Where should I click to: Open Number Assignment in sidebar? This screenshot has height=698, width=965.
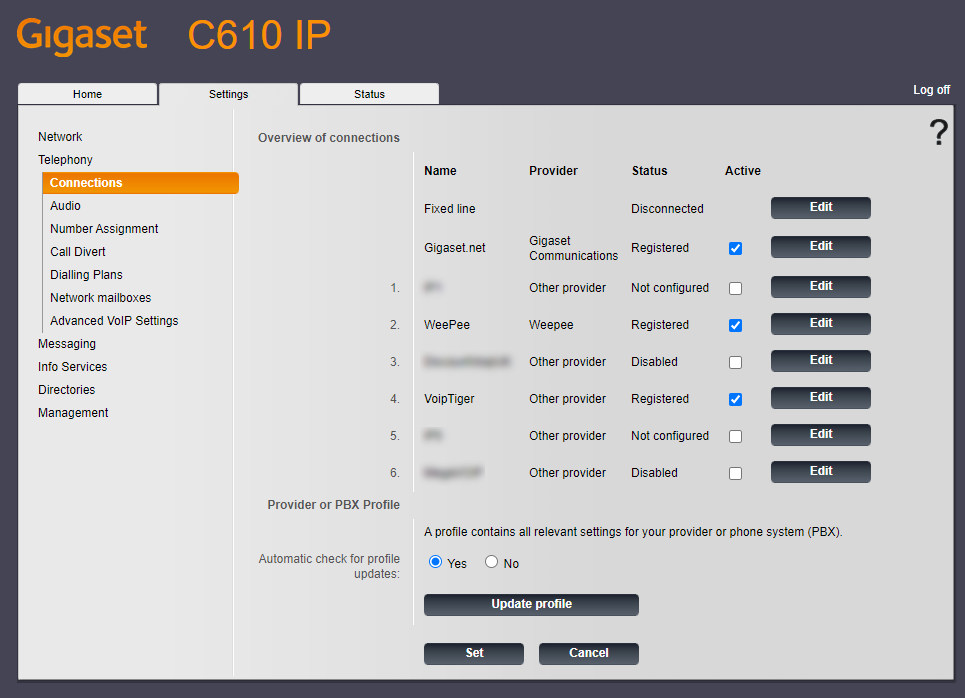tap(104, 228)
